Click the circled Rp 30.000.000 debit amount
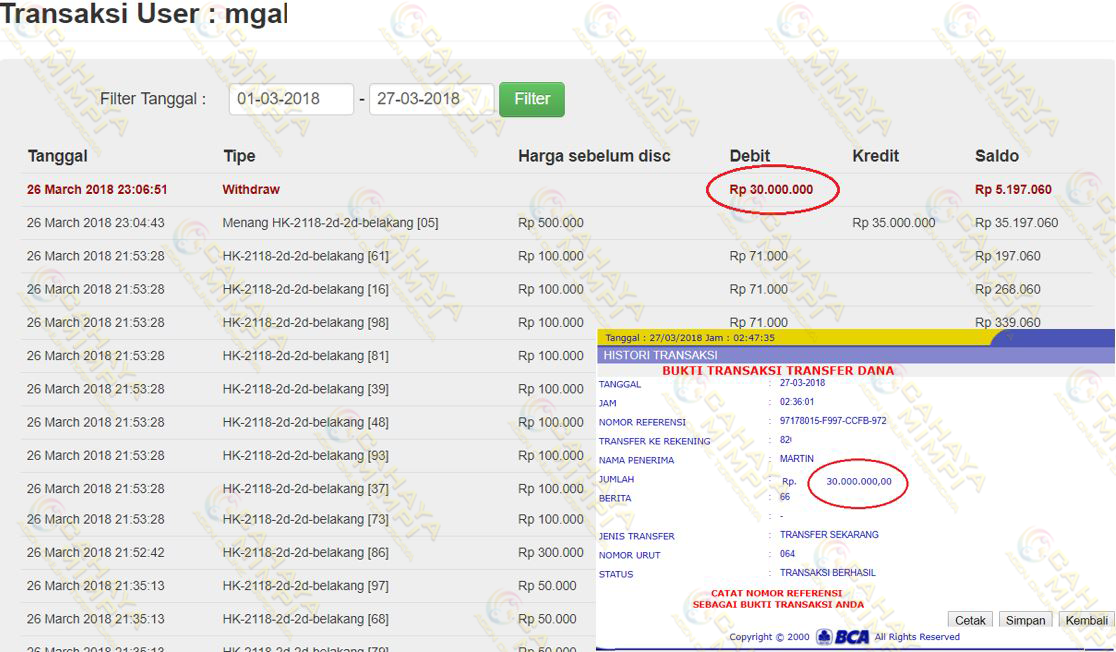Image resolution: width=1116 pixels, height=652 pixels. click(x=771, y=189)
